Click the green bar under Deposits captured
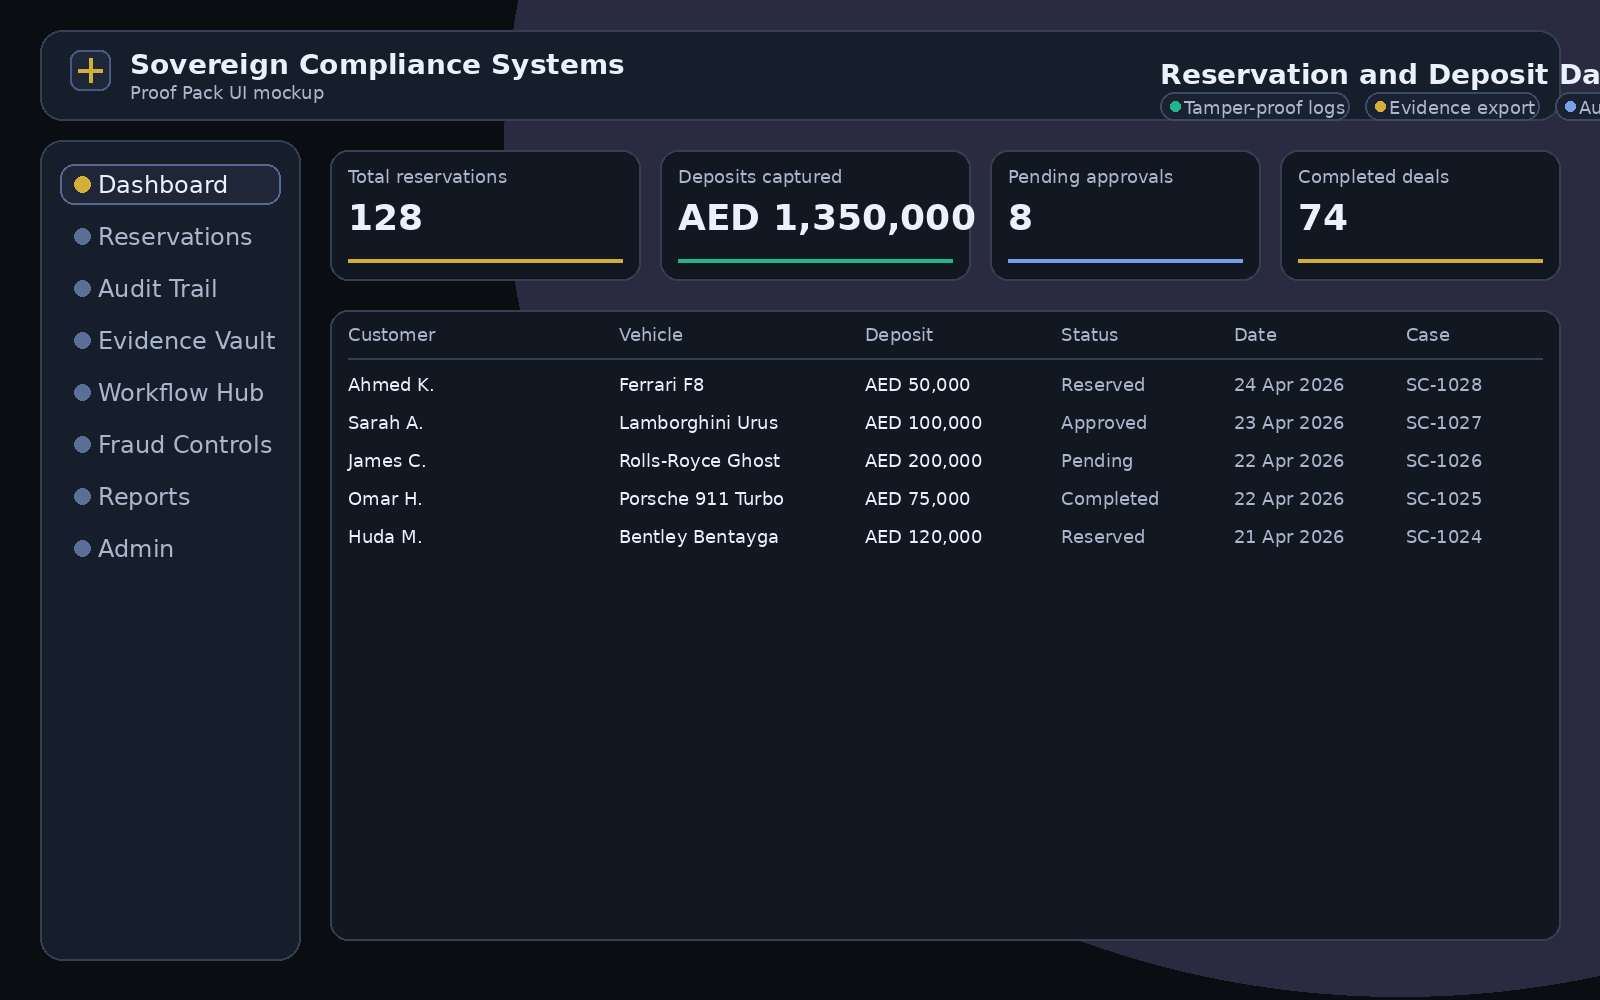The width and height of the screenshot is (1600, 1000). click(815, 261)
